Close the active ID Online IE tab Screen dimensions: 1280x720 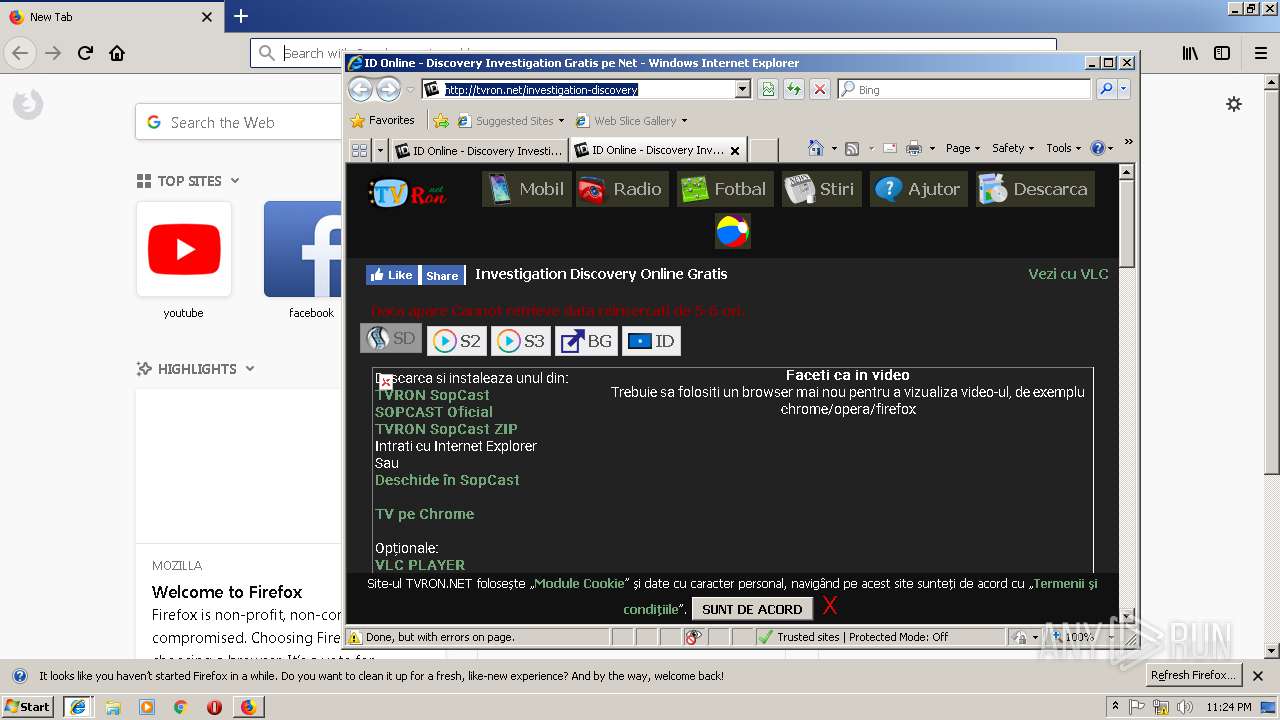(735, 151)
